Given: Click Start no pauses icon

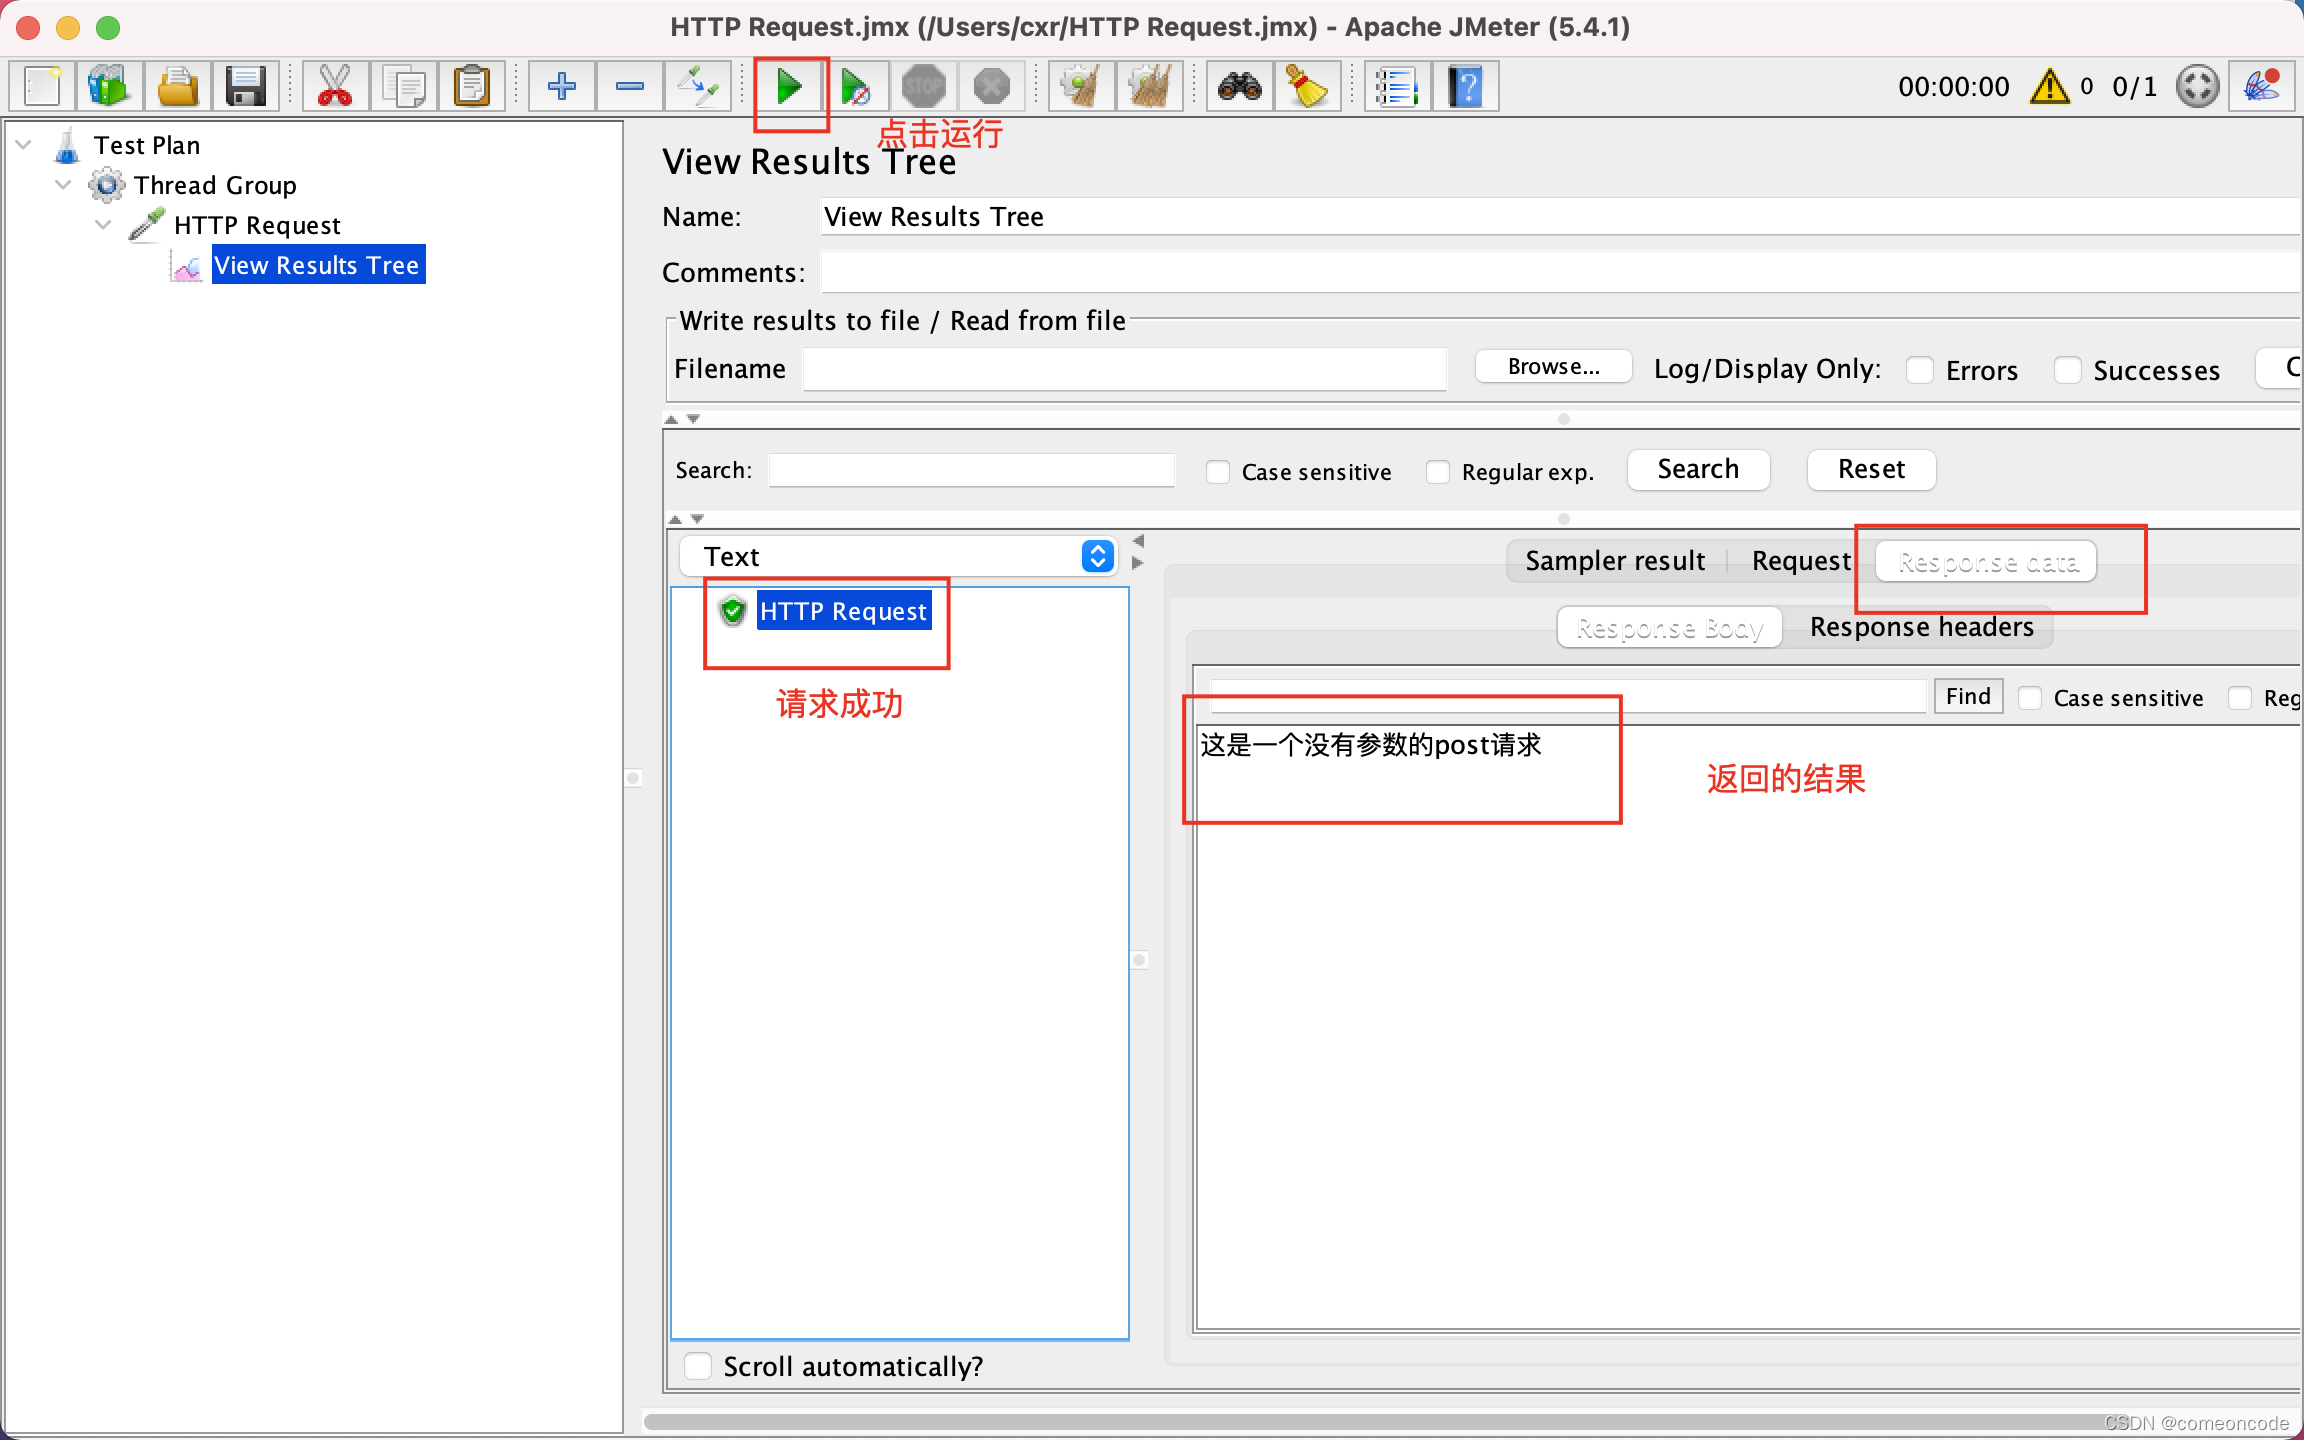Looking at the screenshot, I should 856,86.
